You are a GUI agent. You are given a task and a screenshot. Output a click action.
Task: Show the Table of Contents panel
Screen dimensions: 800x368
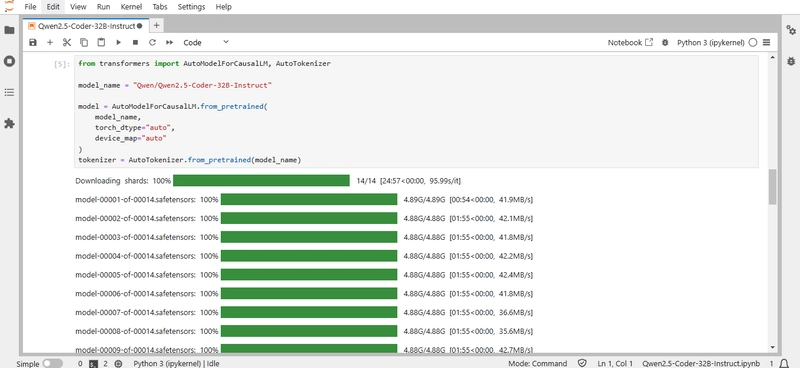click(x=9, y=92)
